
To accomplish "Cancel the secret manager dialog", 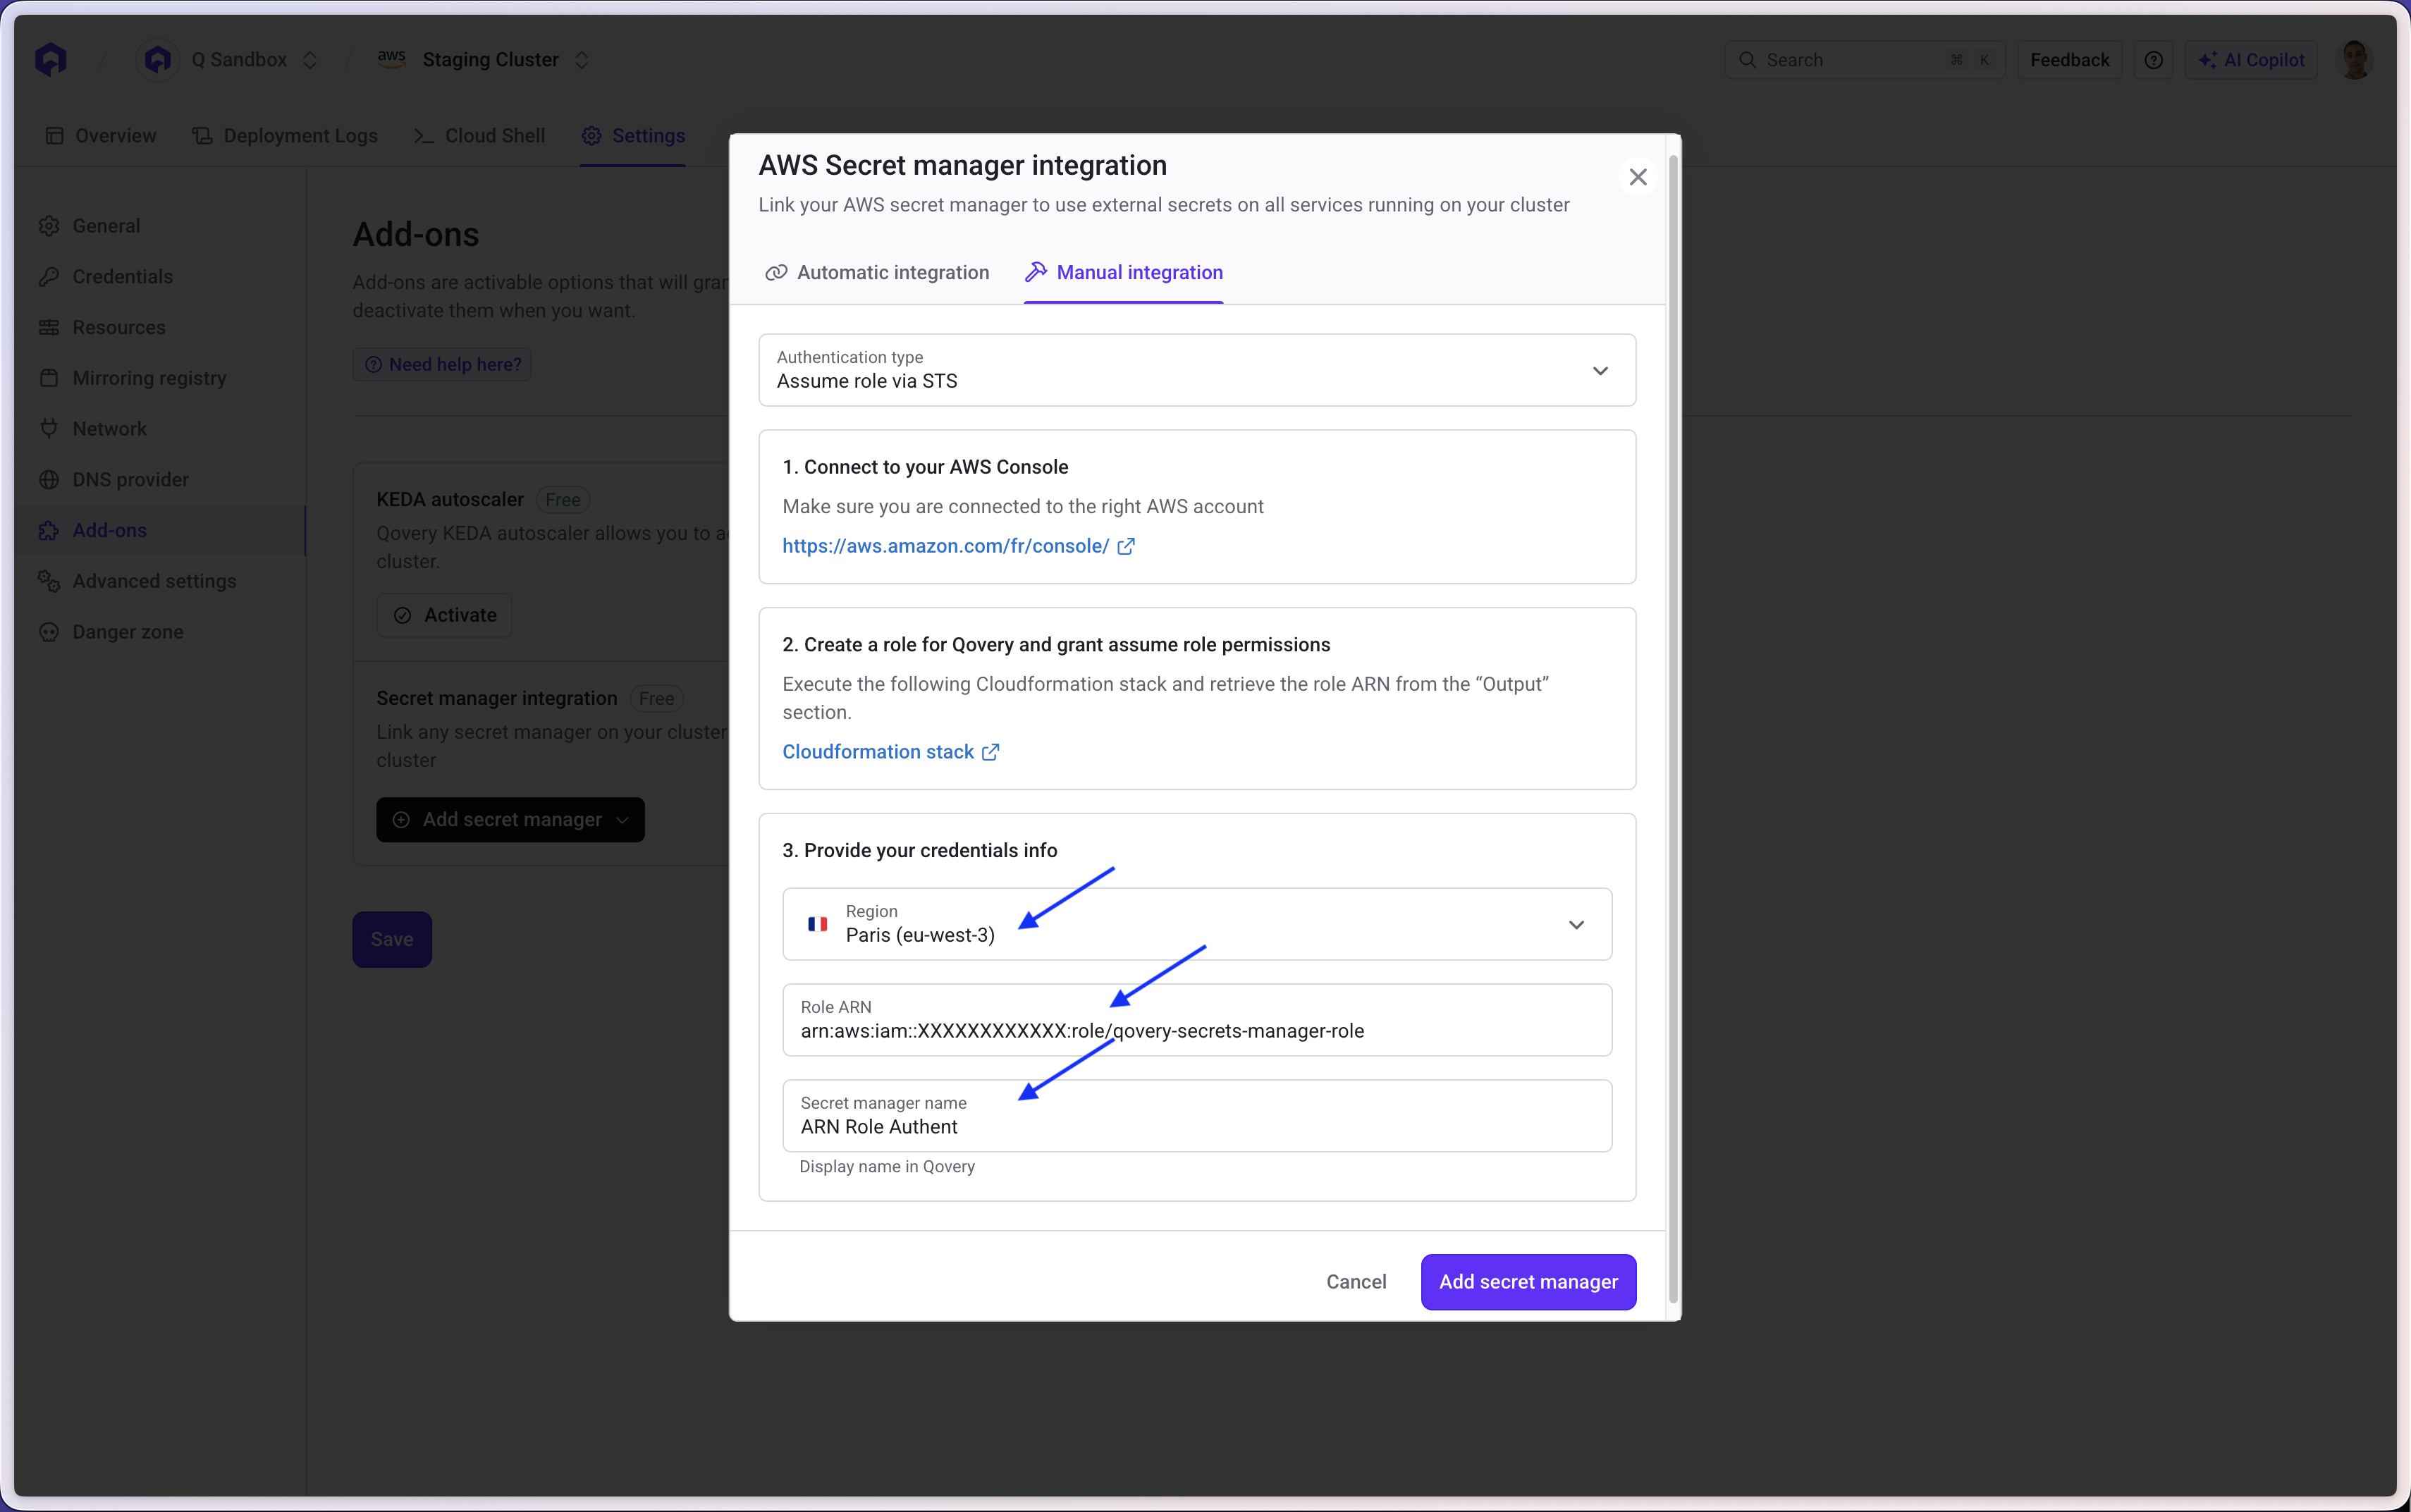I will (1356, 1282).
